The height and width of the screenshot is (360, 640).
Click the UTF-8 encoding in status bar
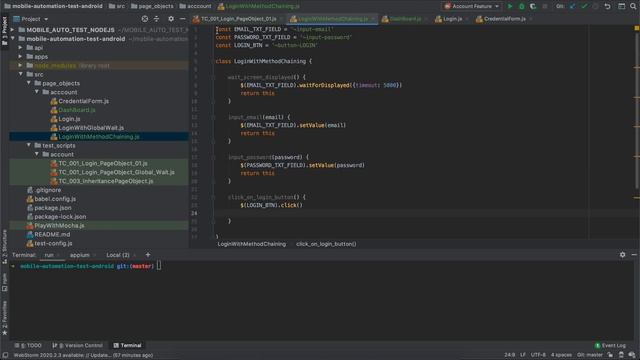pyautogui.click(x=538, y=355)
